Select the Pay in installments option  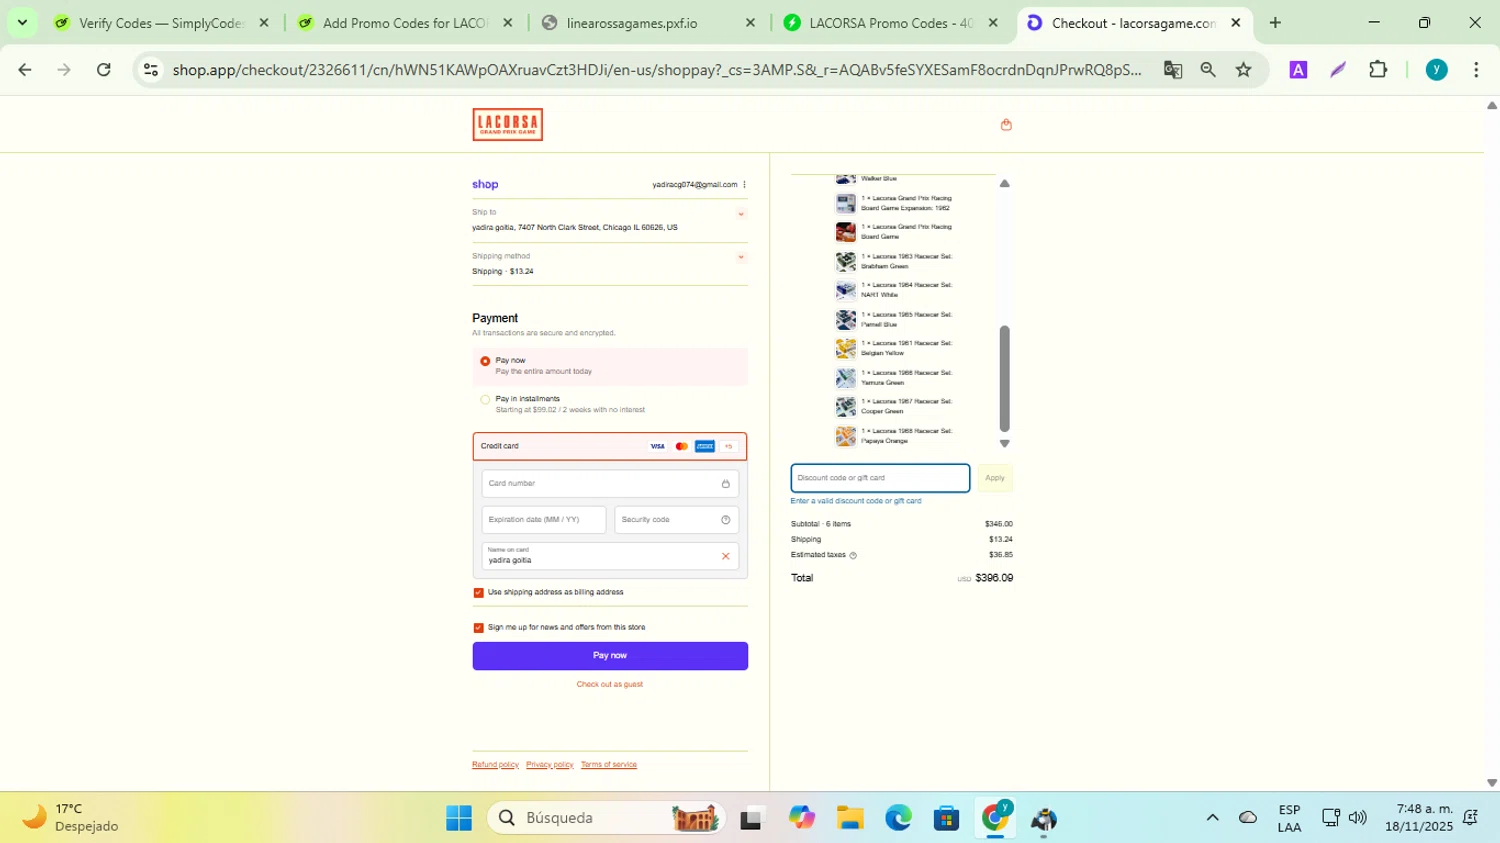tap(485, 400)
